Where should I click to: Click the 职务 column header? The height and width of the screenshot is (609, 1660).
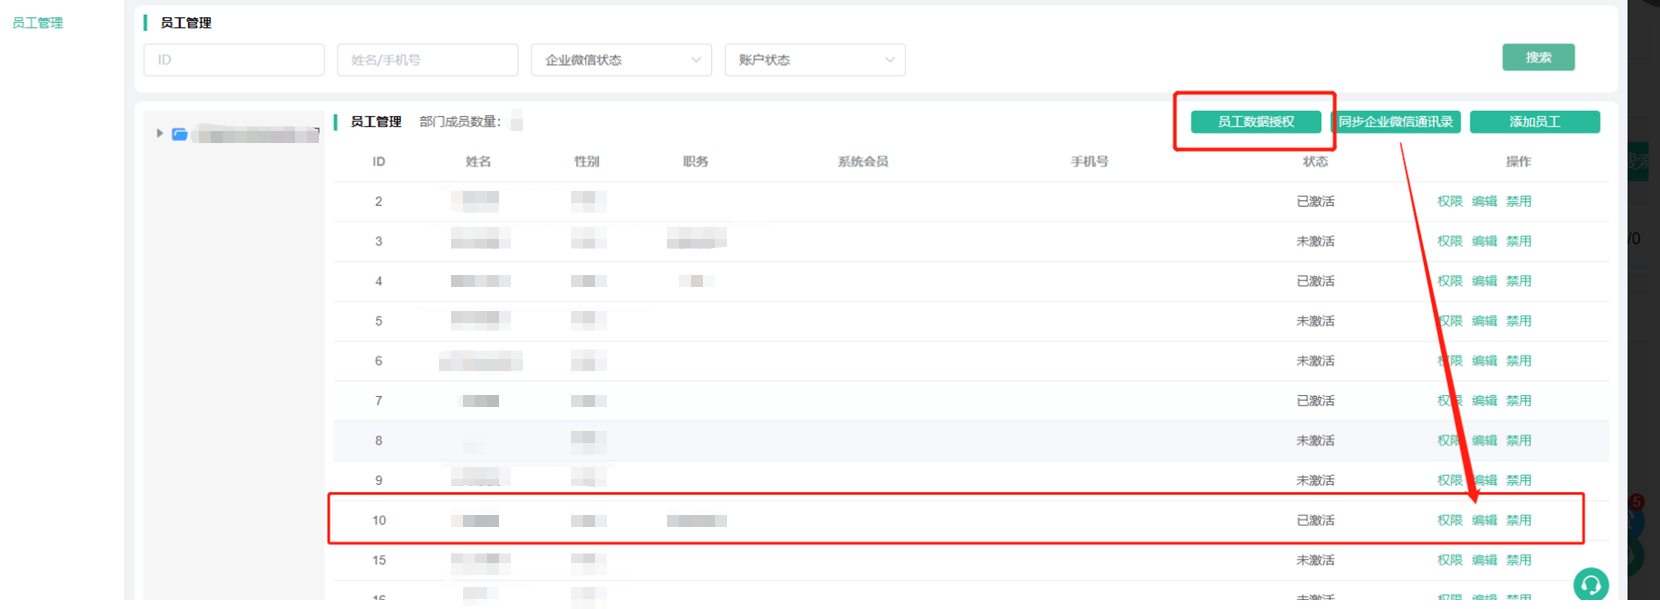(x=696, y=162)
